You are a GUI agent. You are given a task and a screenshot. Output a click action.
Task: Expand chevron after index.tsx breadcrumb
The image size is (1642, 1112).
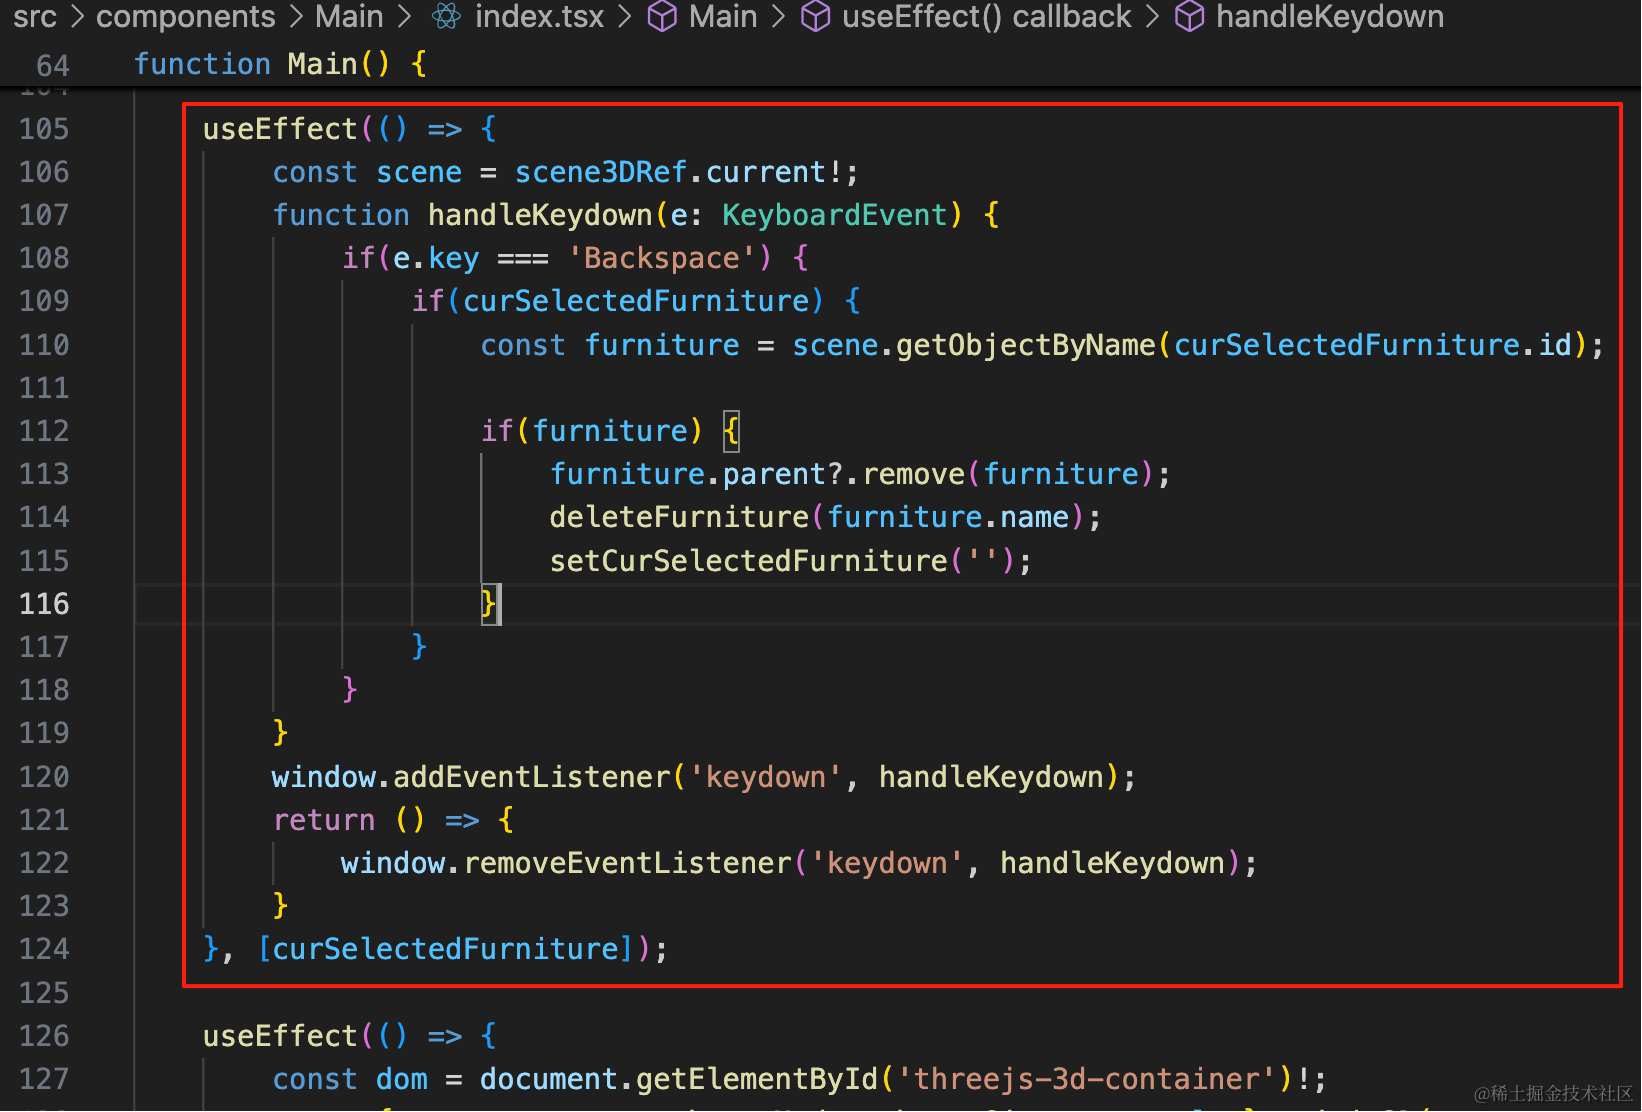pyautogui.click(x=624, y=16)
